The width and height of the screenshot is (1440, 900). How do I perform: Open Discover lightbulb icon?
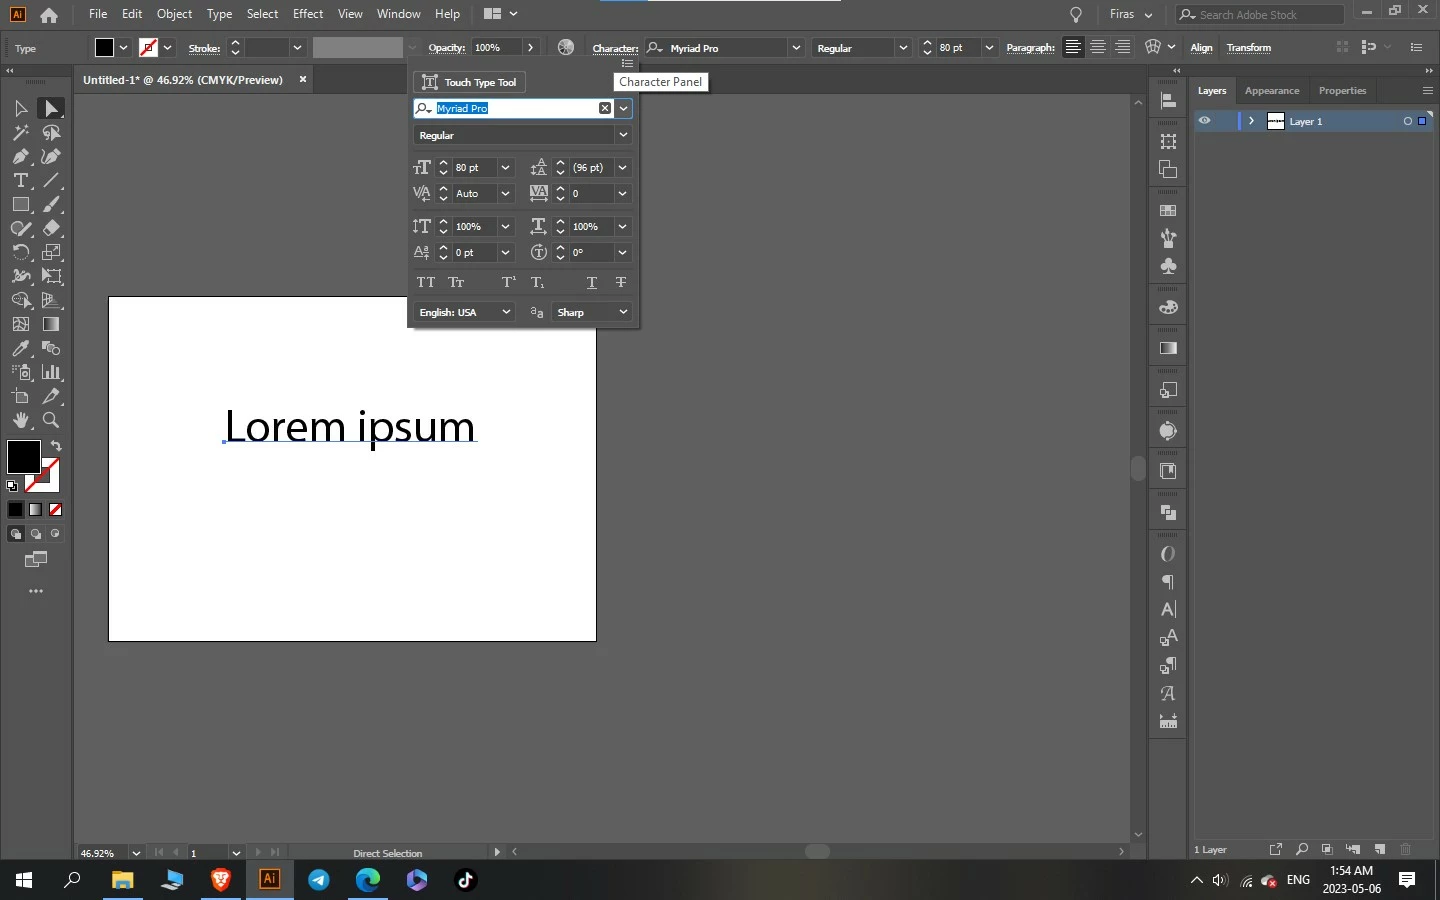1076,14
